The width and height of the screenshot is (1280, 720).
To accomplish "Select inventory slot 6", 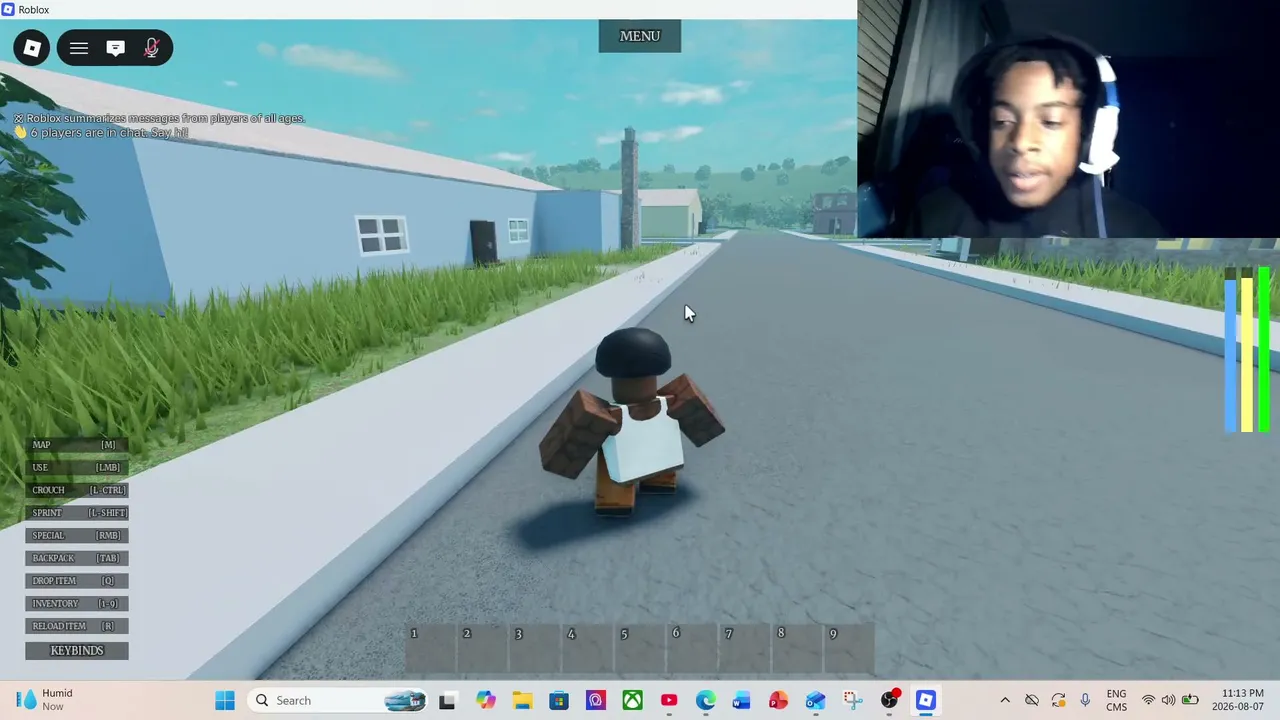I will coord(694,648).
